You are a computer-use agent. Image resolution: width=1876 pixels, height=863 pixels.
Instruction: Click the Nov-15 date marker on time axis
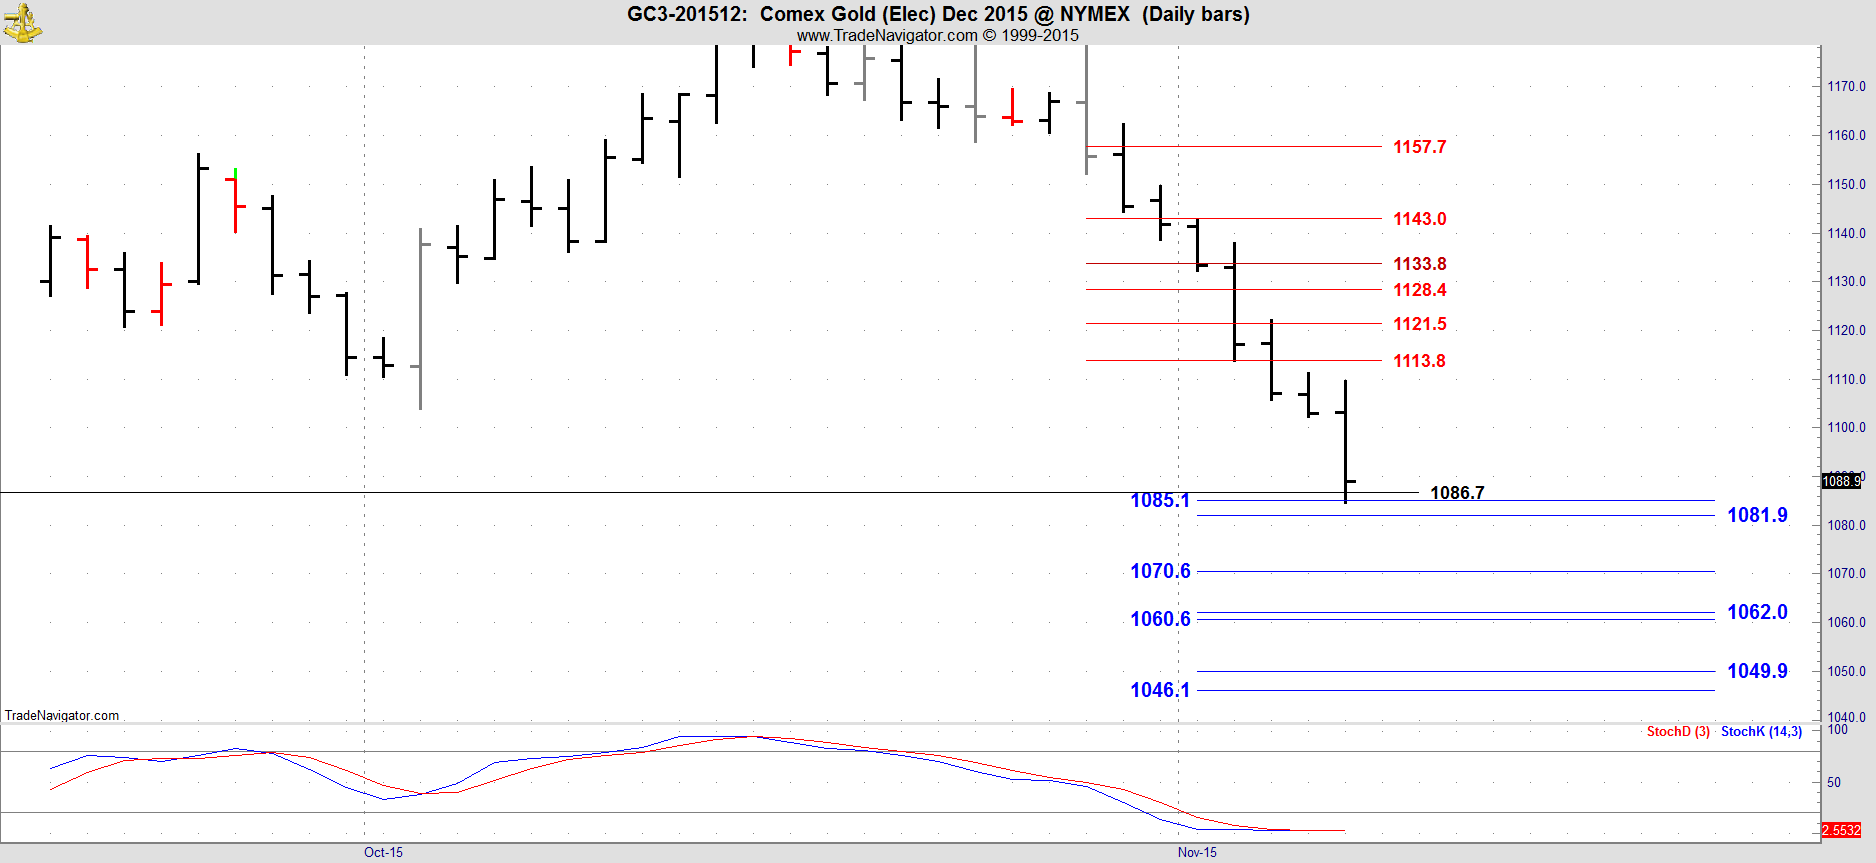click(1197, 852)
